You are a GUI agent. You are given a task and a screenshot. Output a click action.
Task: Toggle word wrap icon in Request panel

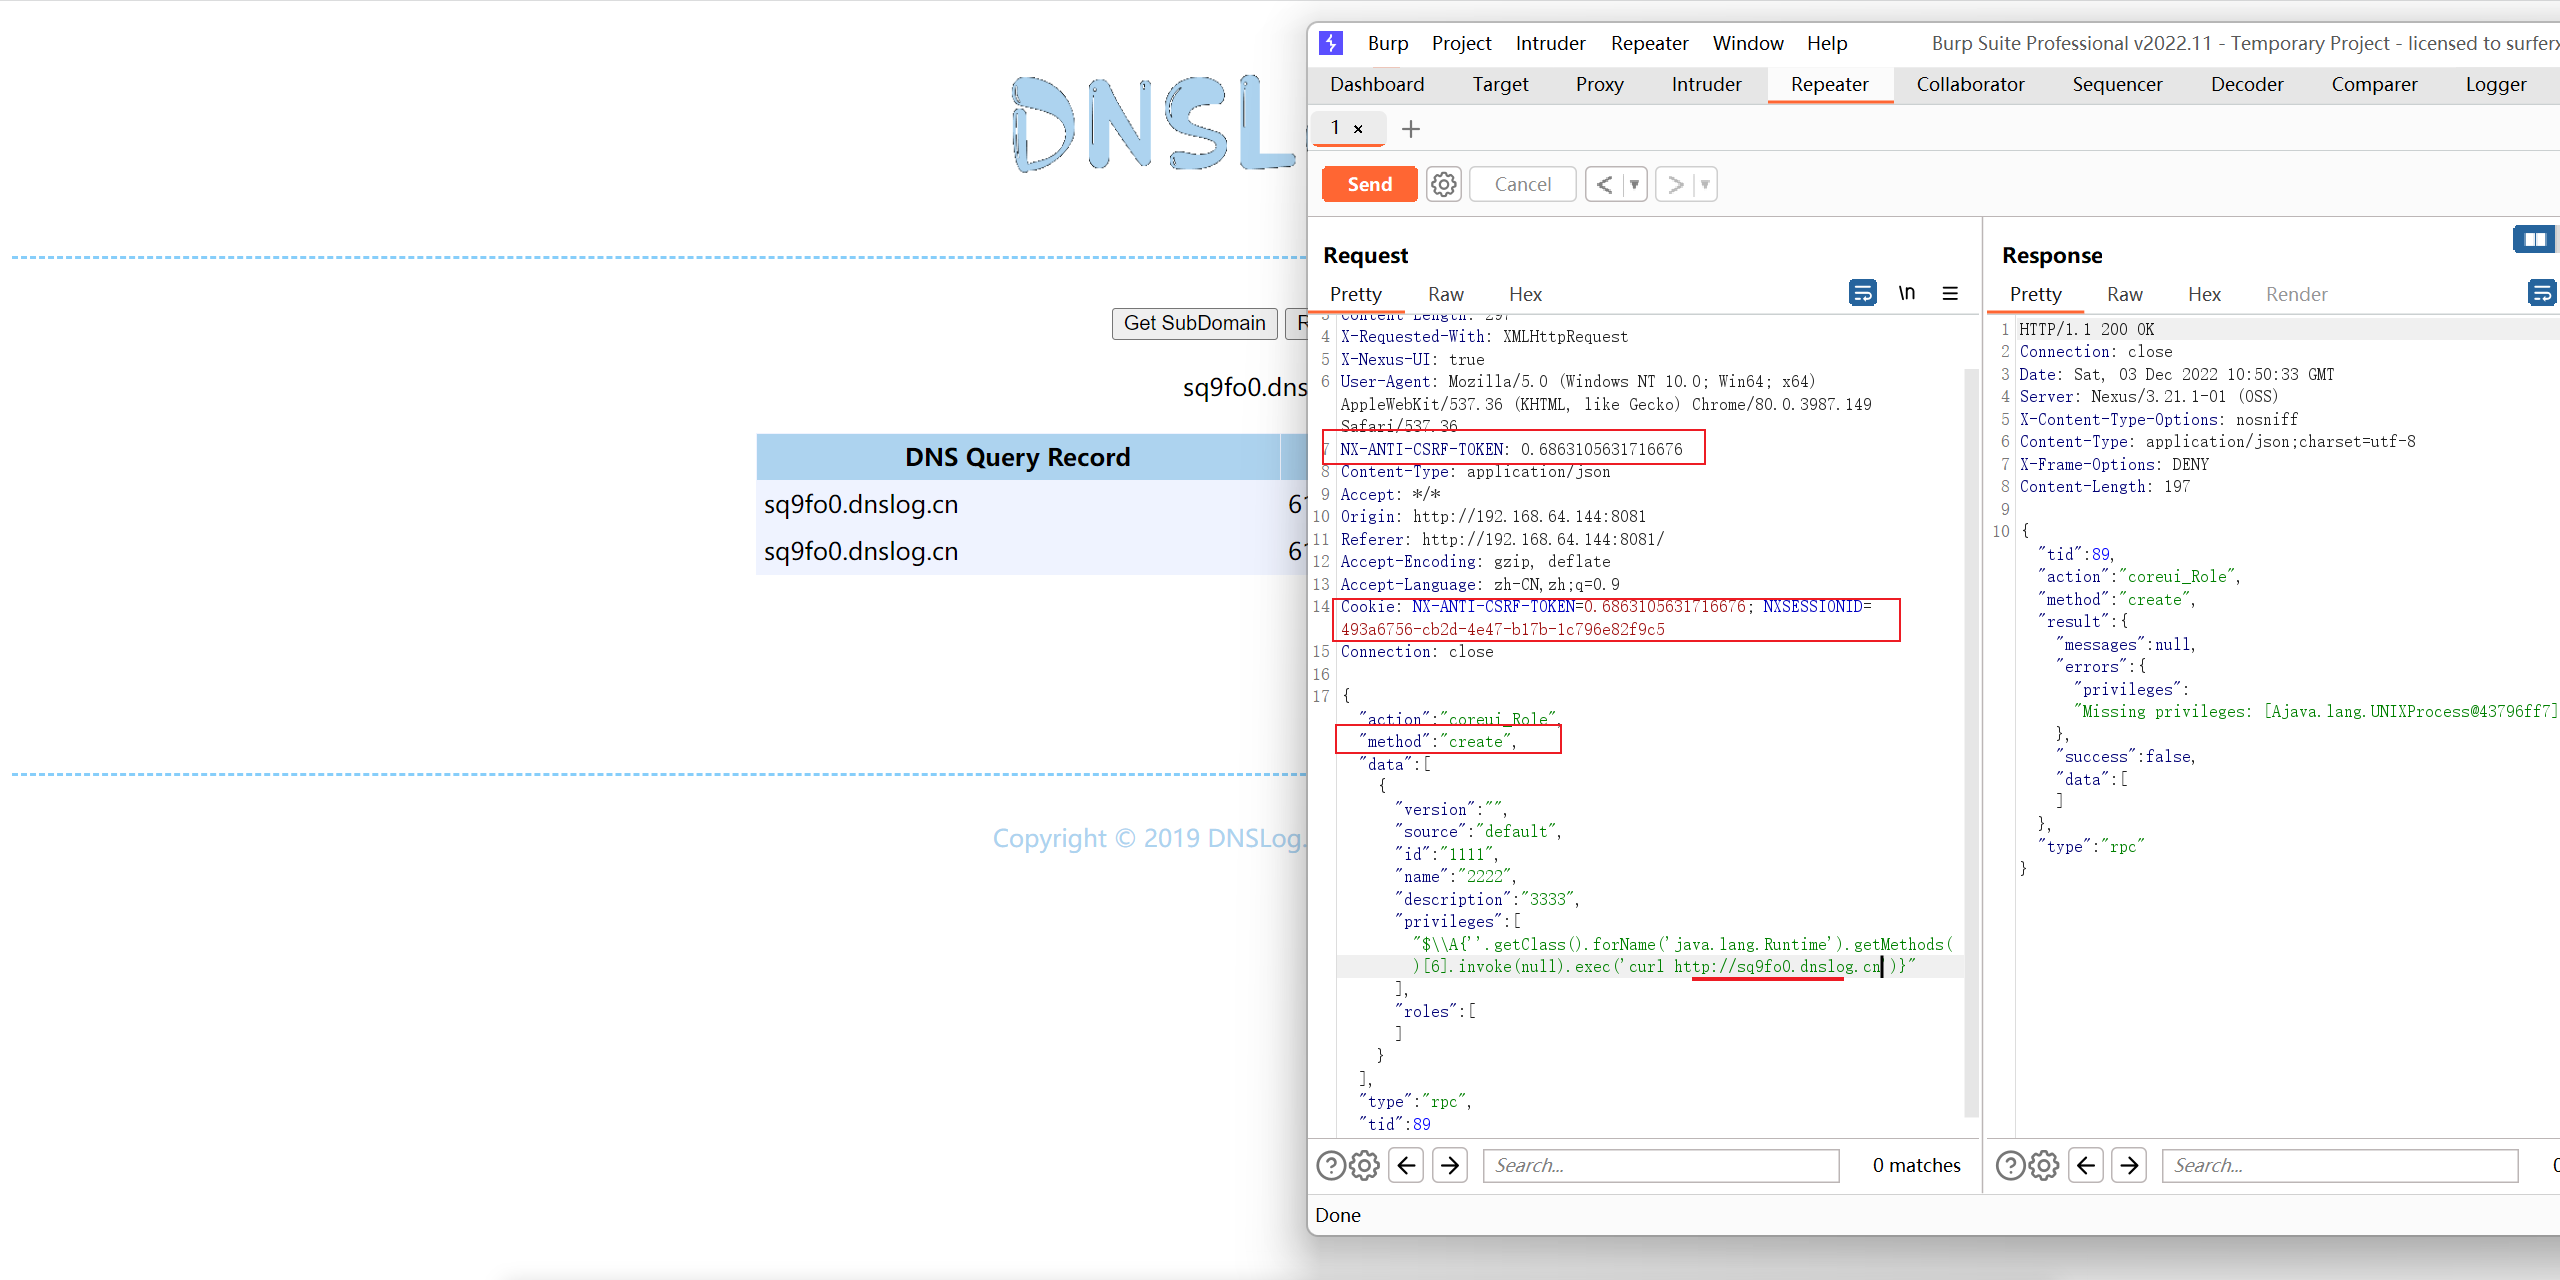pos(1862,293)
